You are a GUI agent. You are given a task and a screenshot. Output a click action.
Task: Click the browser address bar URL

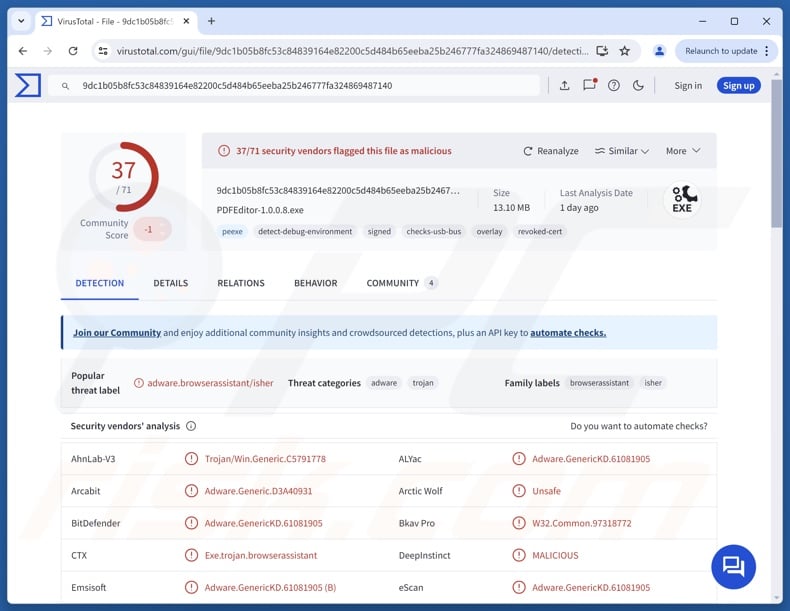tap(352, 51)
